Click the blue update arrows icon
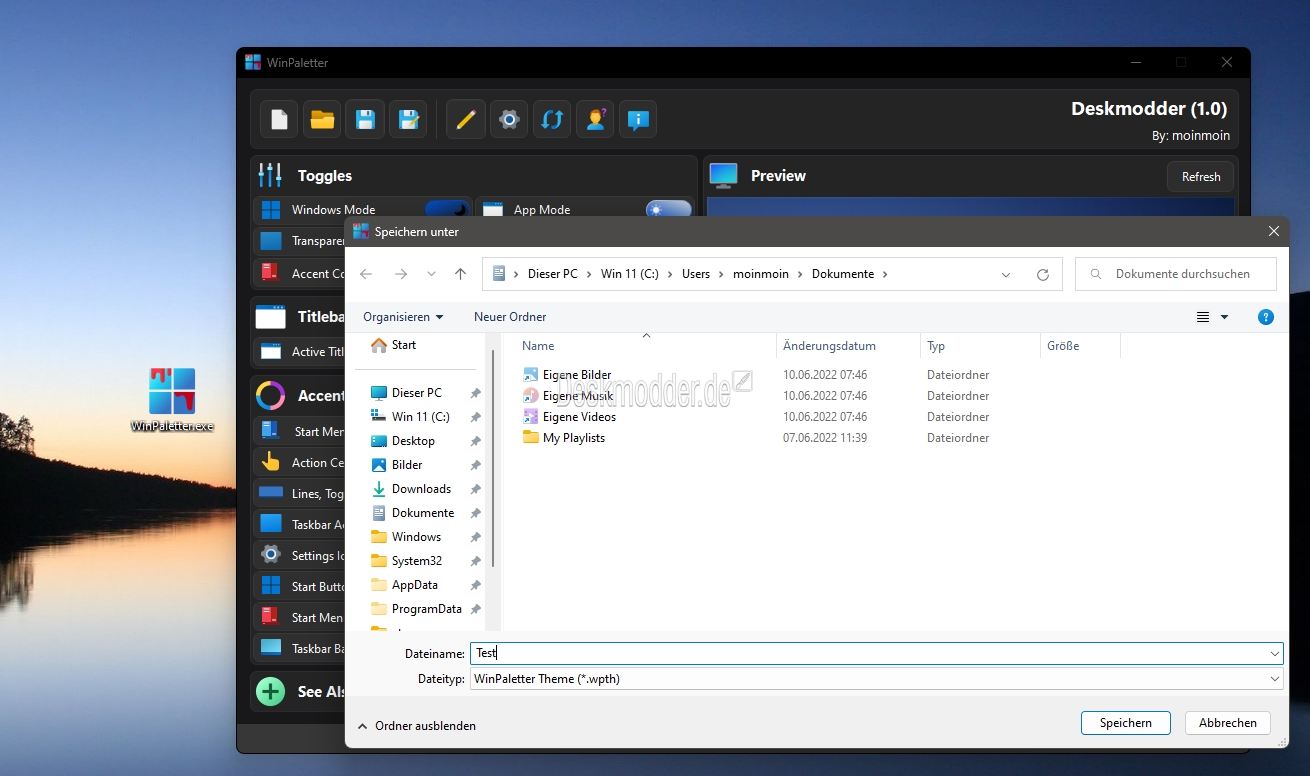 pos(551,120)
